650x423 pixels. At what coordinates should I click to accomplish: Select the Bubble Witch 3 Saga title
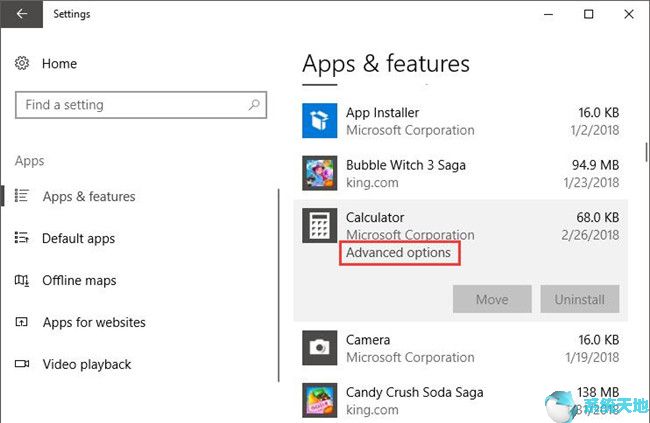point(406,165)
